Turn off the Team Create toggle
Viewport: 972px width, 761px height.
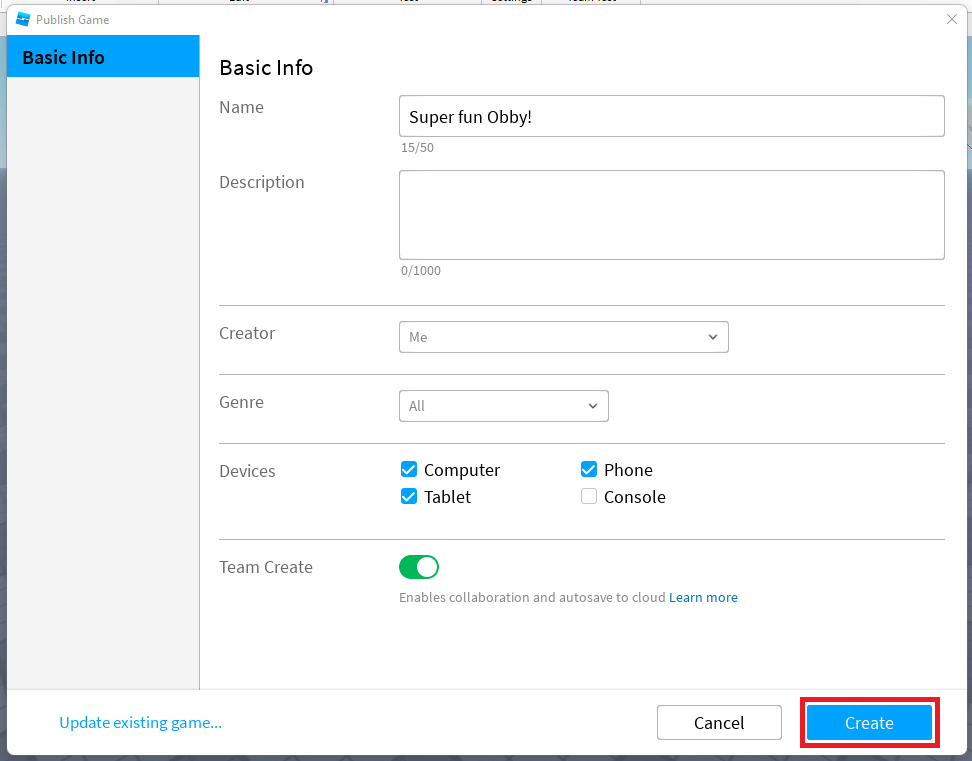[419, 567]
